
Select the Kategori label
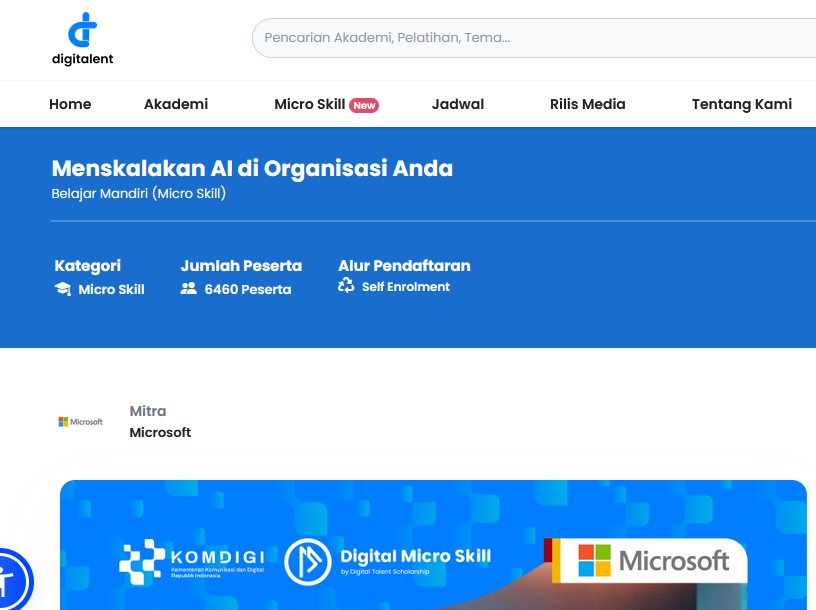coord(87,266)
